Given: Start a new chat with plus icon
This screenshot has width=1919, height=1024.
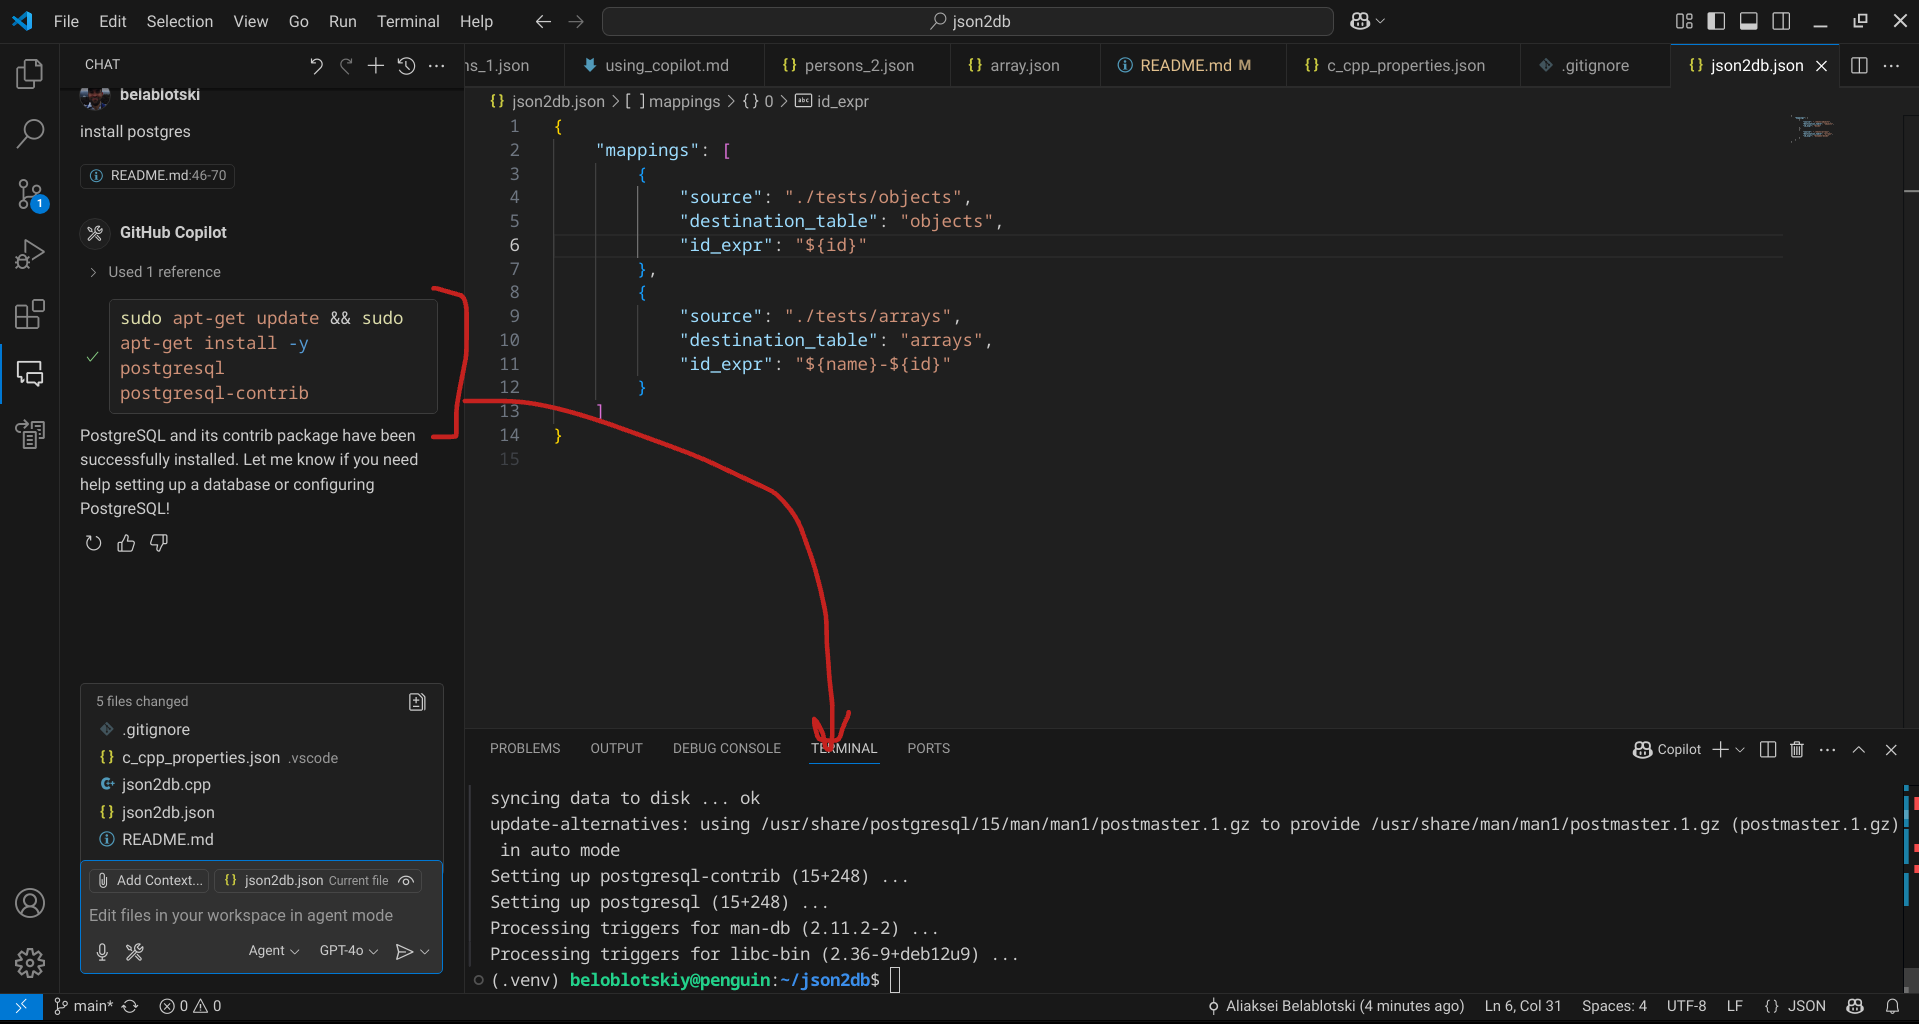Looking at the screenshot, I should pyautogui.click(x=376, y=65).
